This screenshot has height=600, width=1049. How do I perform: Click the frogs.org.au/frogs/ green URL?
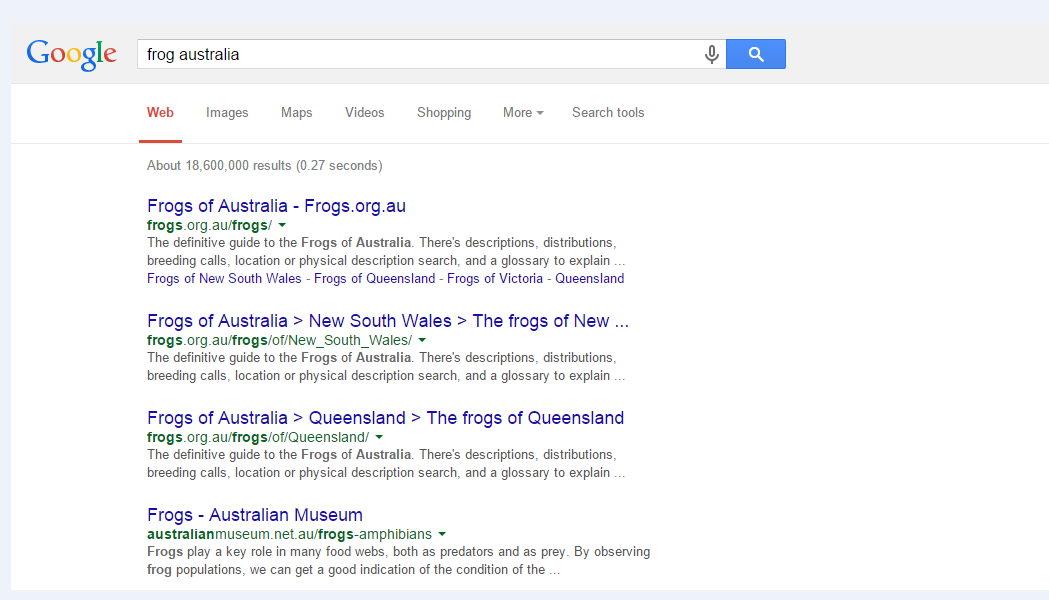tap(209, 225)
